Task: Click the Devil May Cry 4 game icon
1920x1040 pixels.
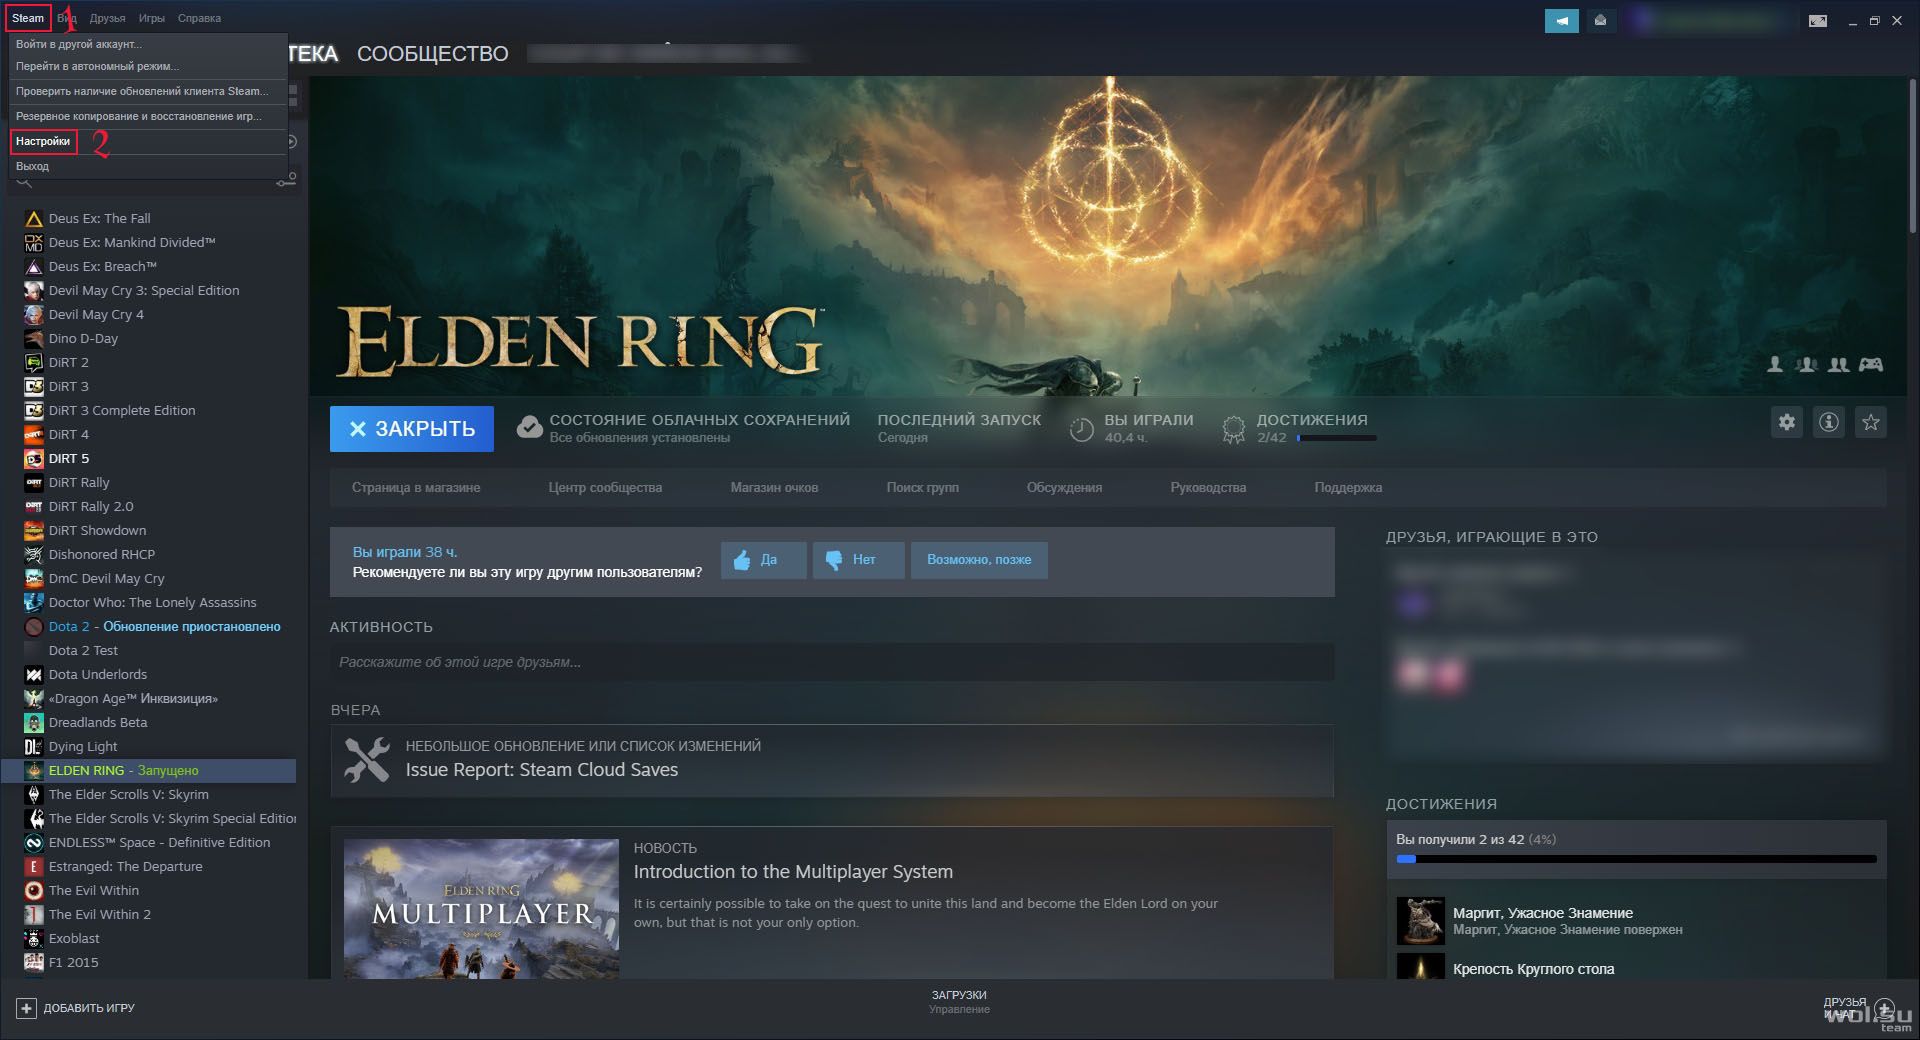Action: coord(34,315)
